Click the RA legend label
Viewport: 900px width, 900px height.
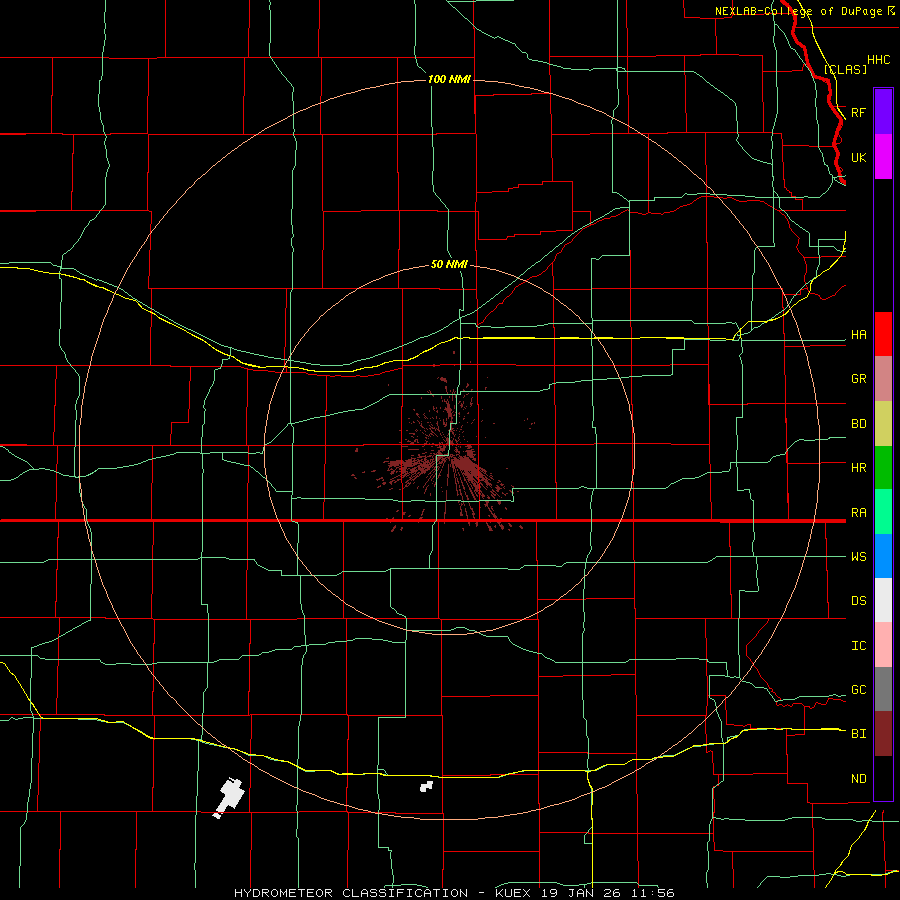click(859, 513)
